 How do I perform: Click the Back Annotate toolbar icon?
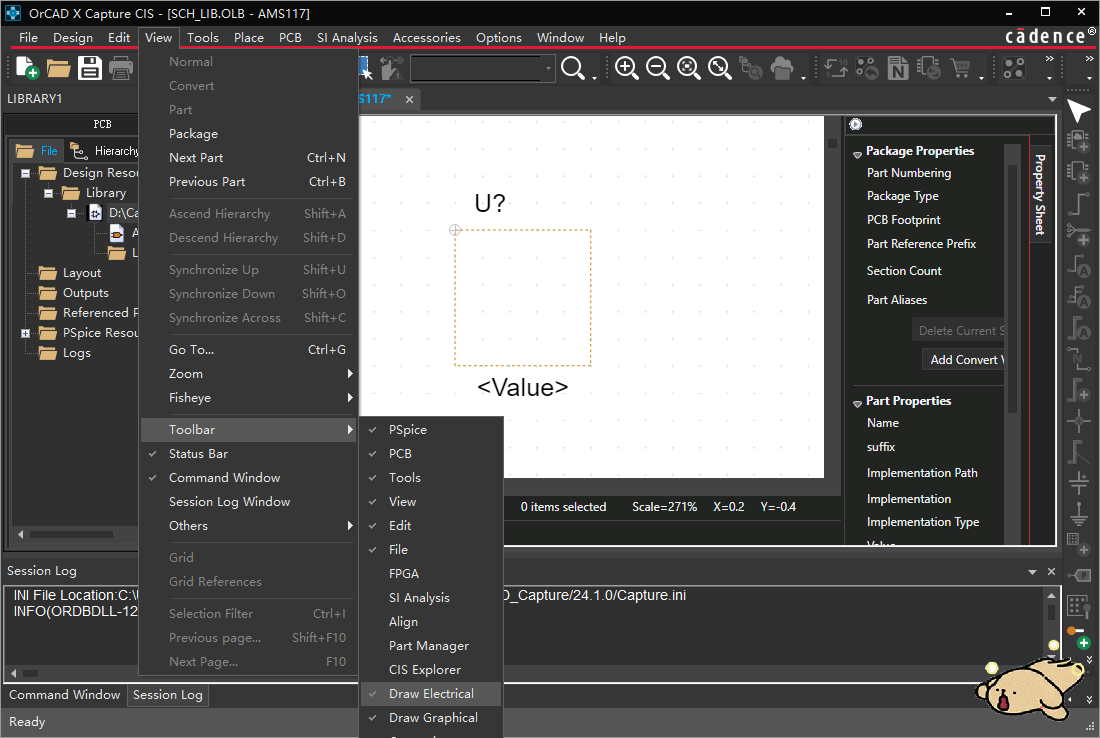[x=867, y=68]
